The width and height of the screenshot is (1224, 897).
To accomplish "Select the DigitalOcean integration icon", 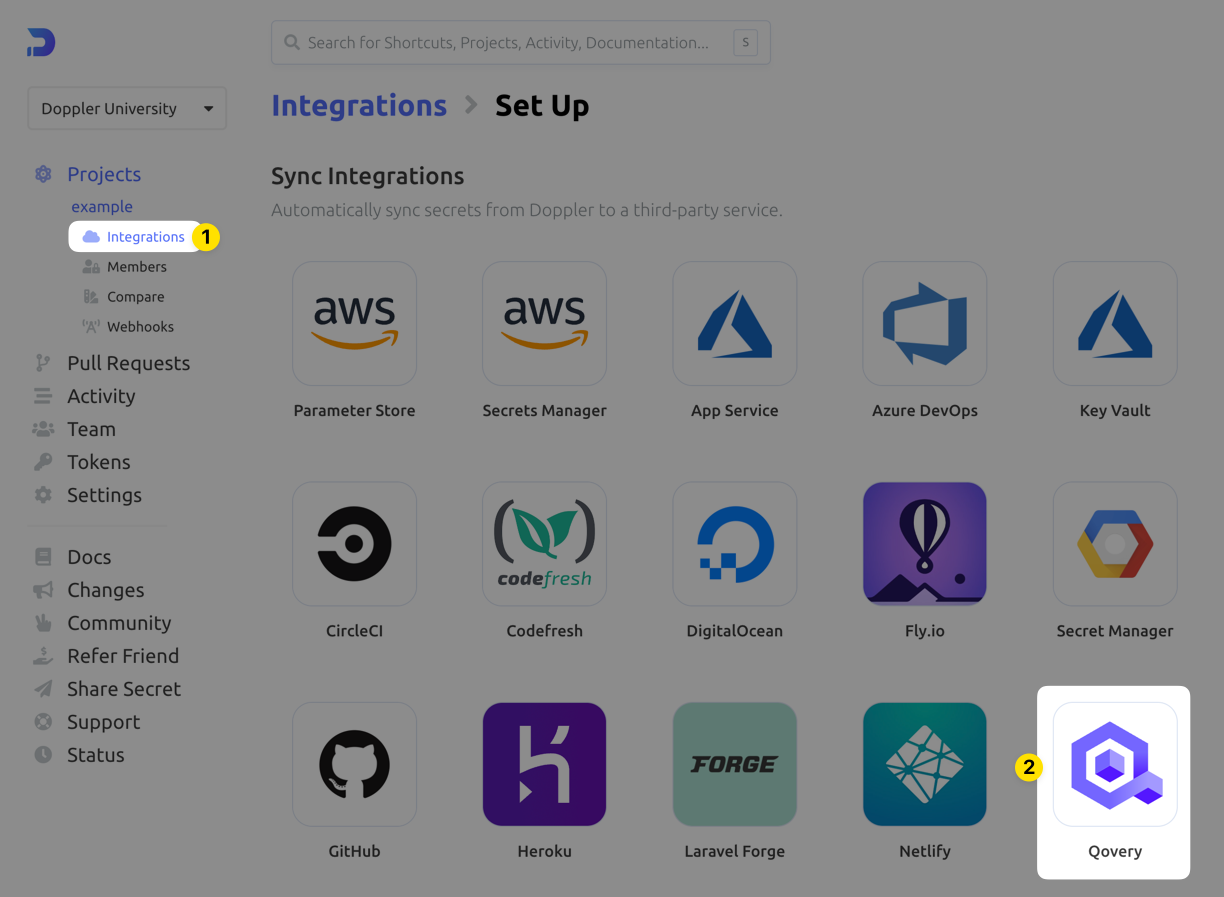I will point(734,544).
